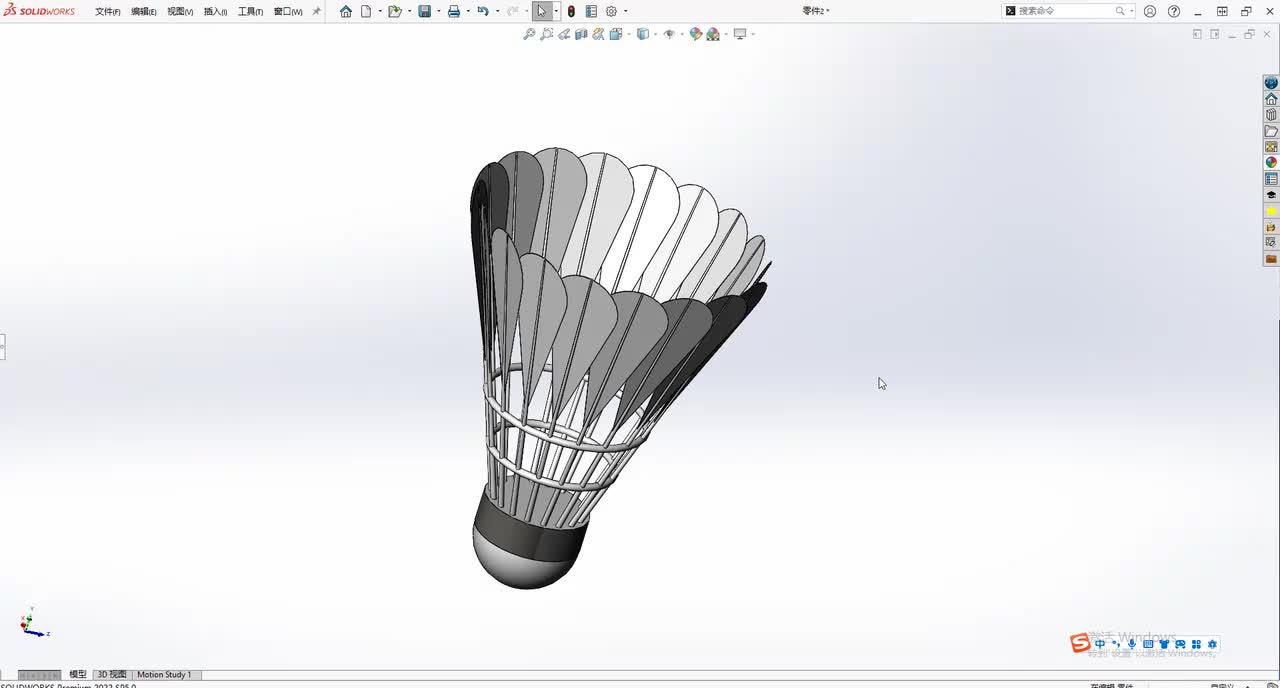1280x688 pixels.
Task: Expand the New document dropdown arrow
Action: [380, 11]
